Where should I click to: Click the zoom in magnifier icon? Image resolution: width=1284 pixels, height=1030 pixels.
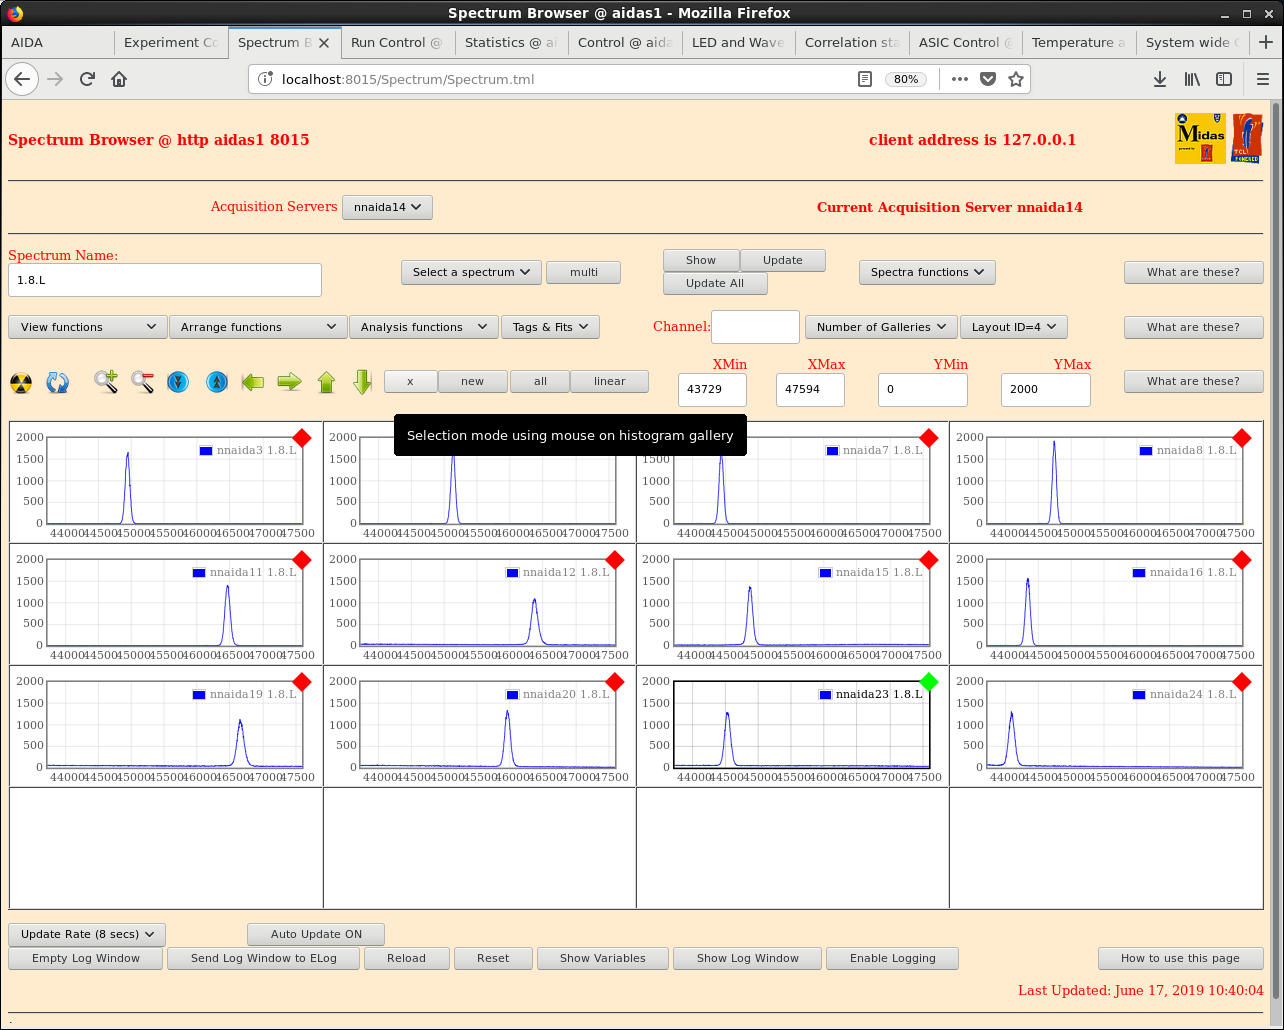click(106, 382)
